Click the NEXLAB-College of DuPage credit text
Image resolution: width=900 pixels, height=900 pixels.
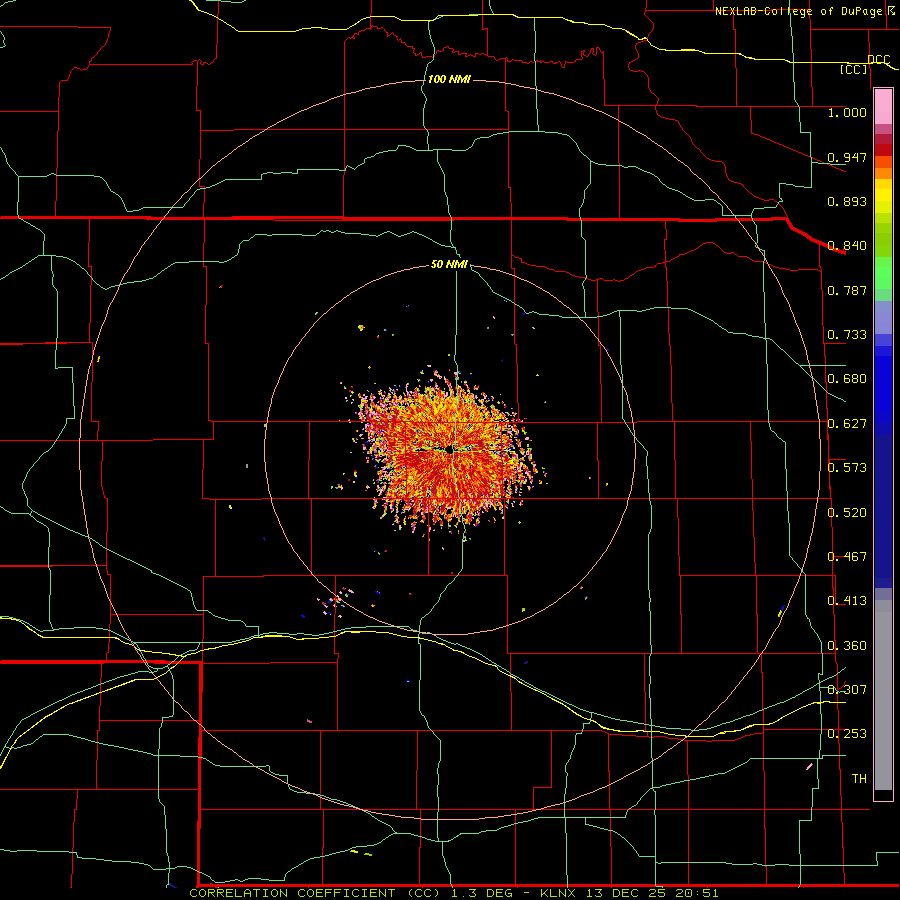pos(798,11)
